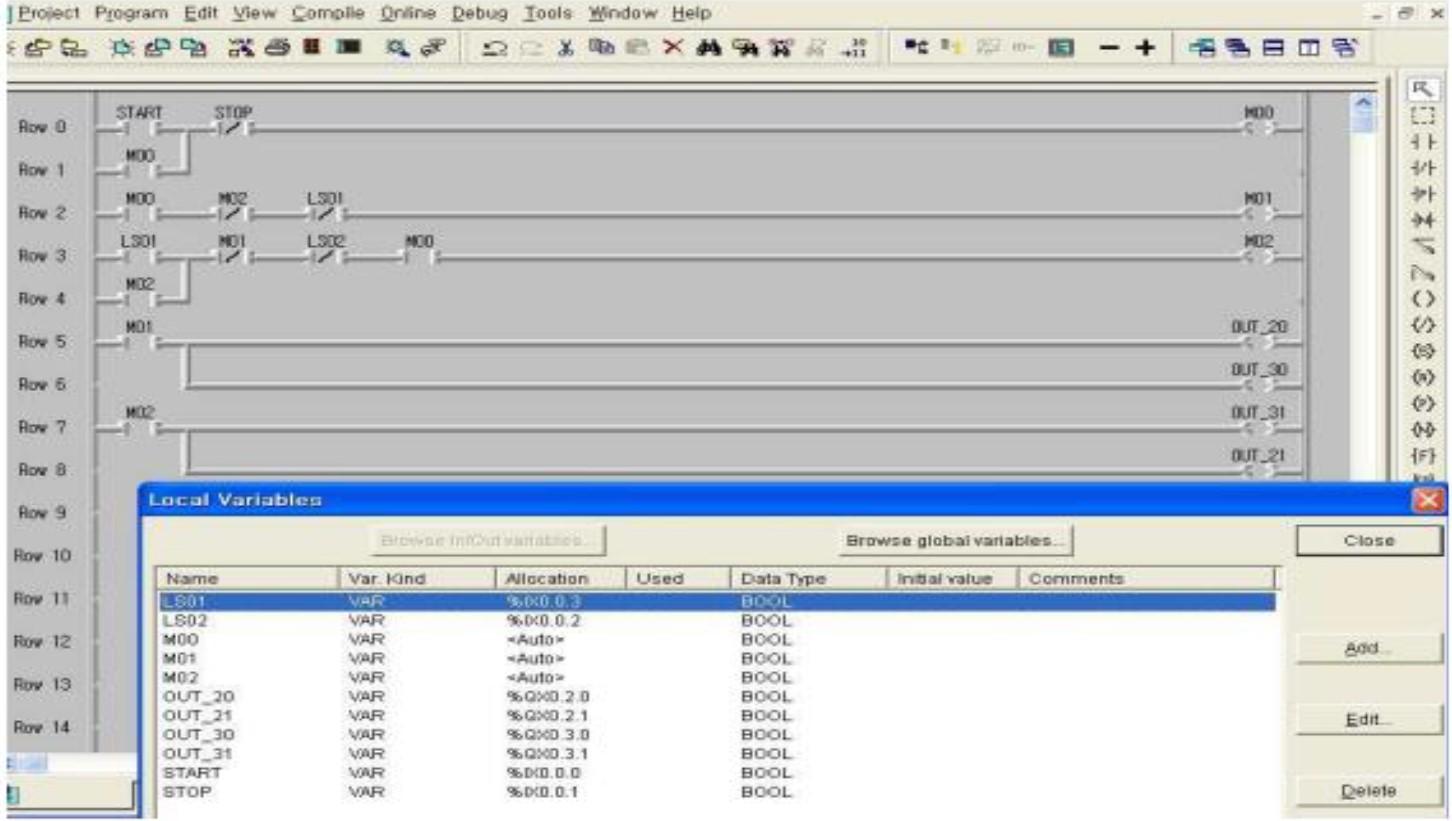Select the OUT_30 variable row
Screen dimensions: 1452x821
click(716, 734)
